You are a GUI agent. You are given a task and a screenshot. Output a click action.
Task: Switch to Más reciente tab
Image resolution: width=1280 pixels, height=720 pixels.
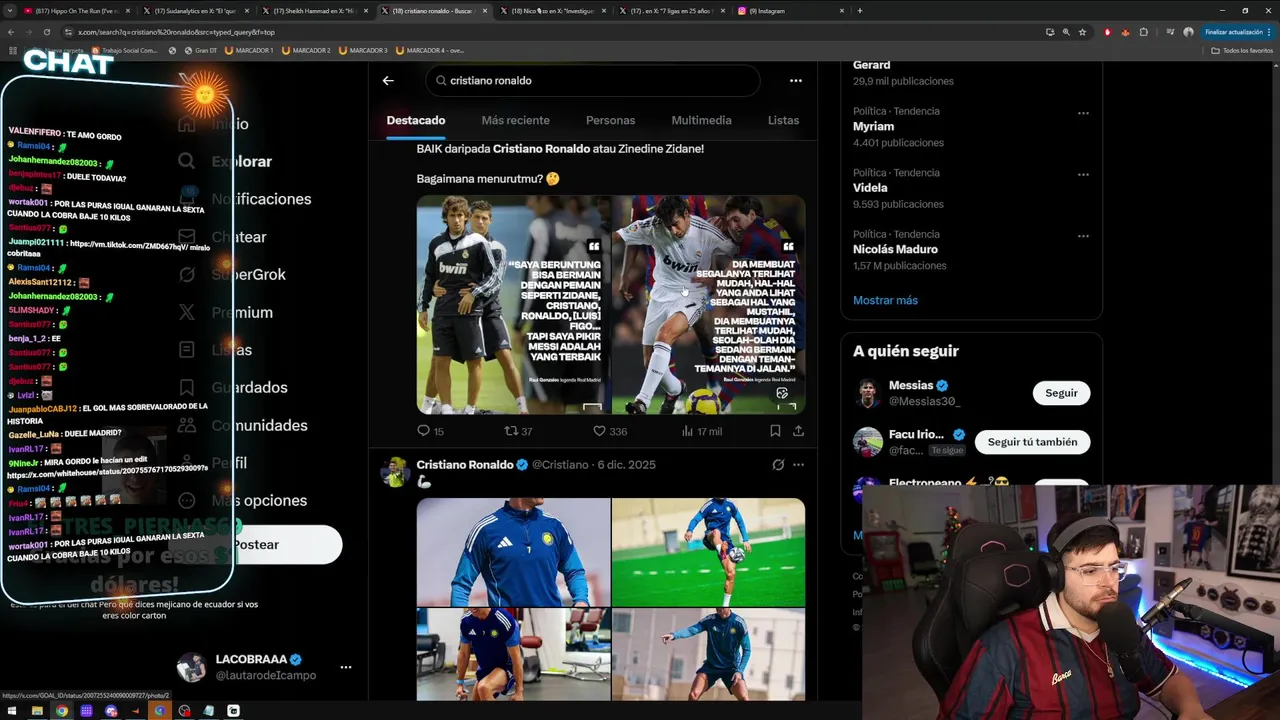point(516,120)
